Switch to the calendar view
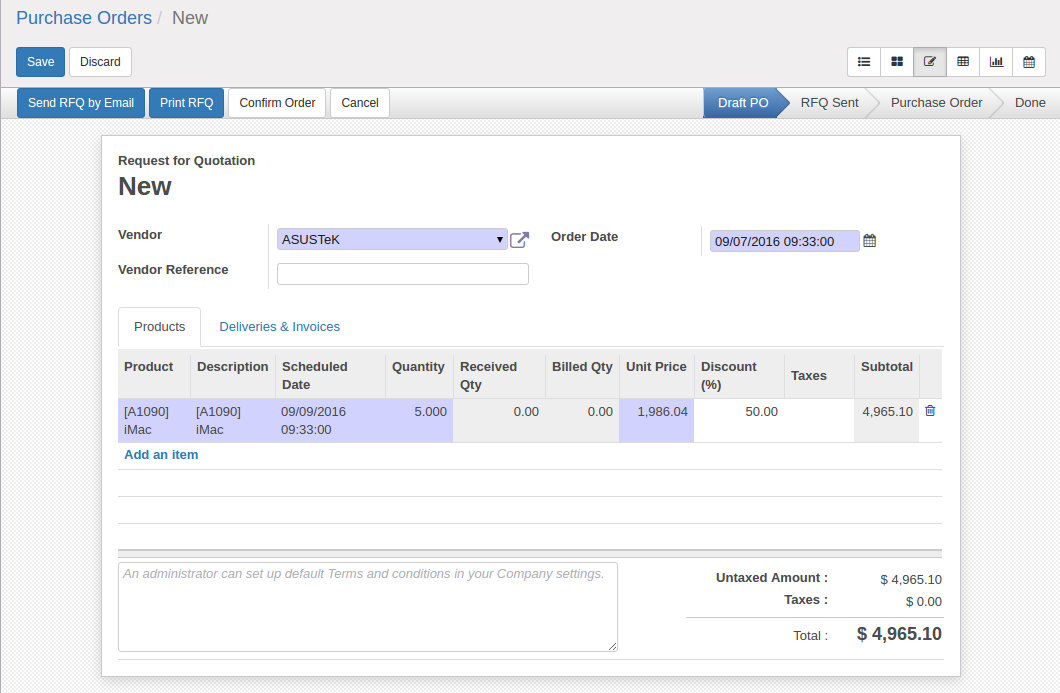Viewport: 1060px width, 693px height. (1029, 61)
